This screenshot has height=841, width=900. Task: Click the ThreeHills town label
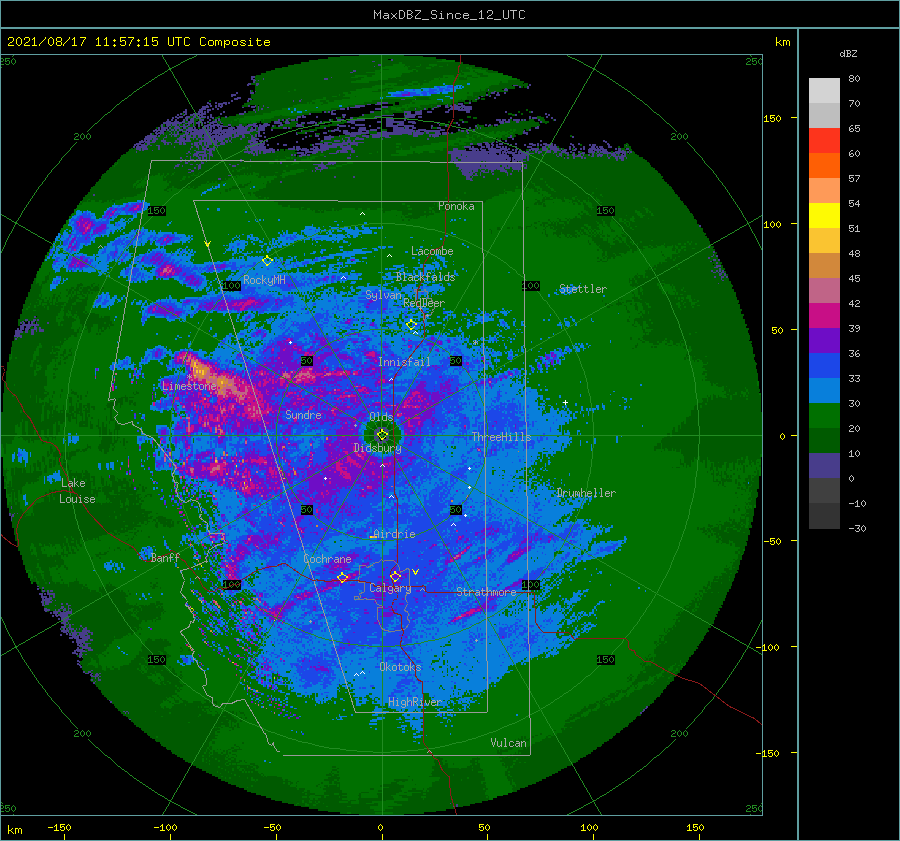coord(501,437)
